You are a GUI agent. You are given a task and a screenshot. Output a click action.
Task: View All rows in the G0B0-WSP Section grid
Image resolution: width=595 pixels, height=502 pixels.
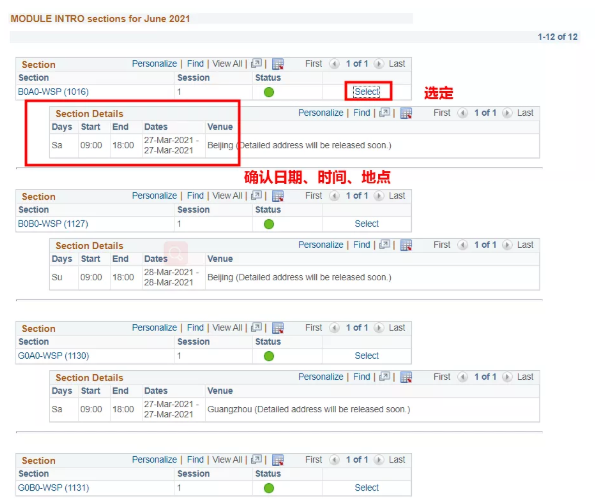pos(227,460)
